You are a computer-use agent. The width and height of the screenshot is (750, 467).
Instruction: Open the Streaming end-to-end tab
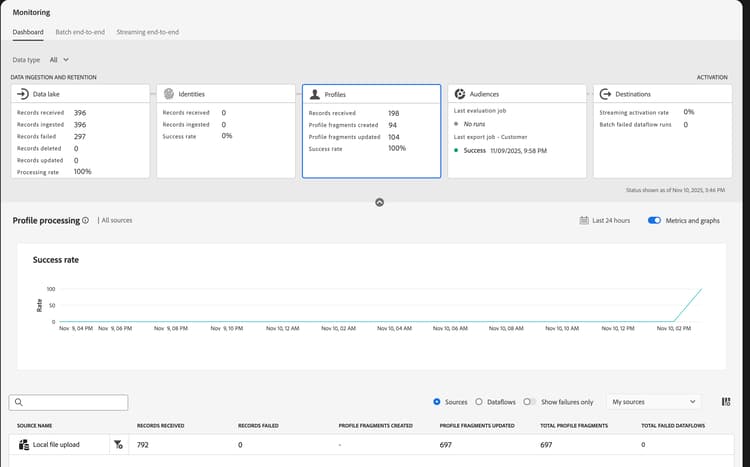(148, 32)
